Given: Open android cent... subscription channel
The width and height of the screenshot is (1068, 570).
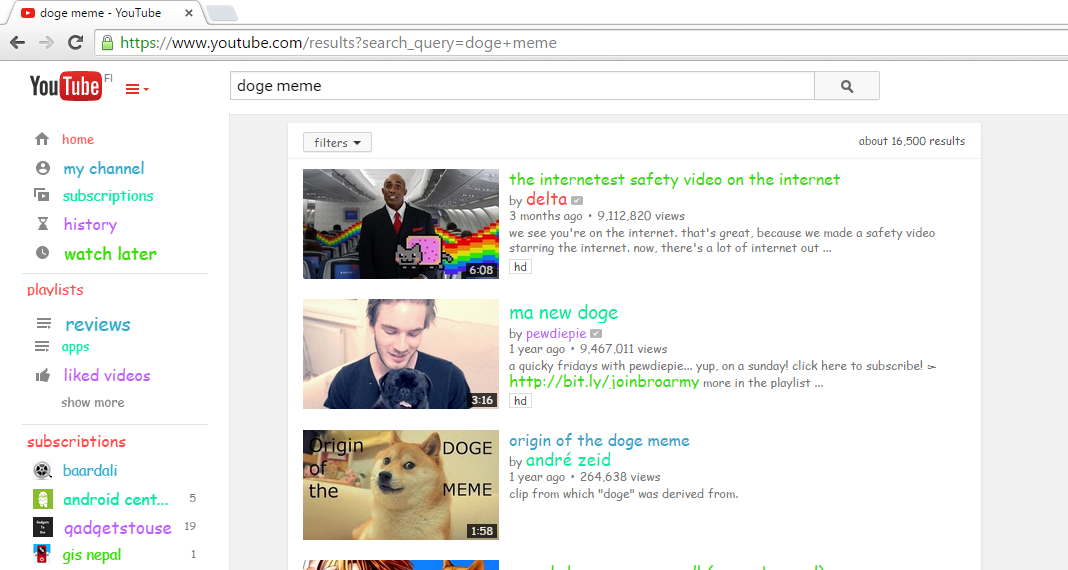Looking at the screenshot, I should pyautogui.click(x=116, y=499).
